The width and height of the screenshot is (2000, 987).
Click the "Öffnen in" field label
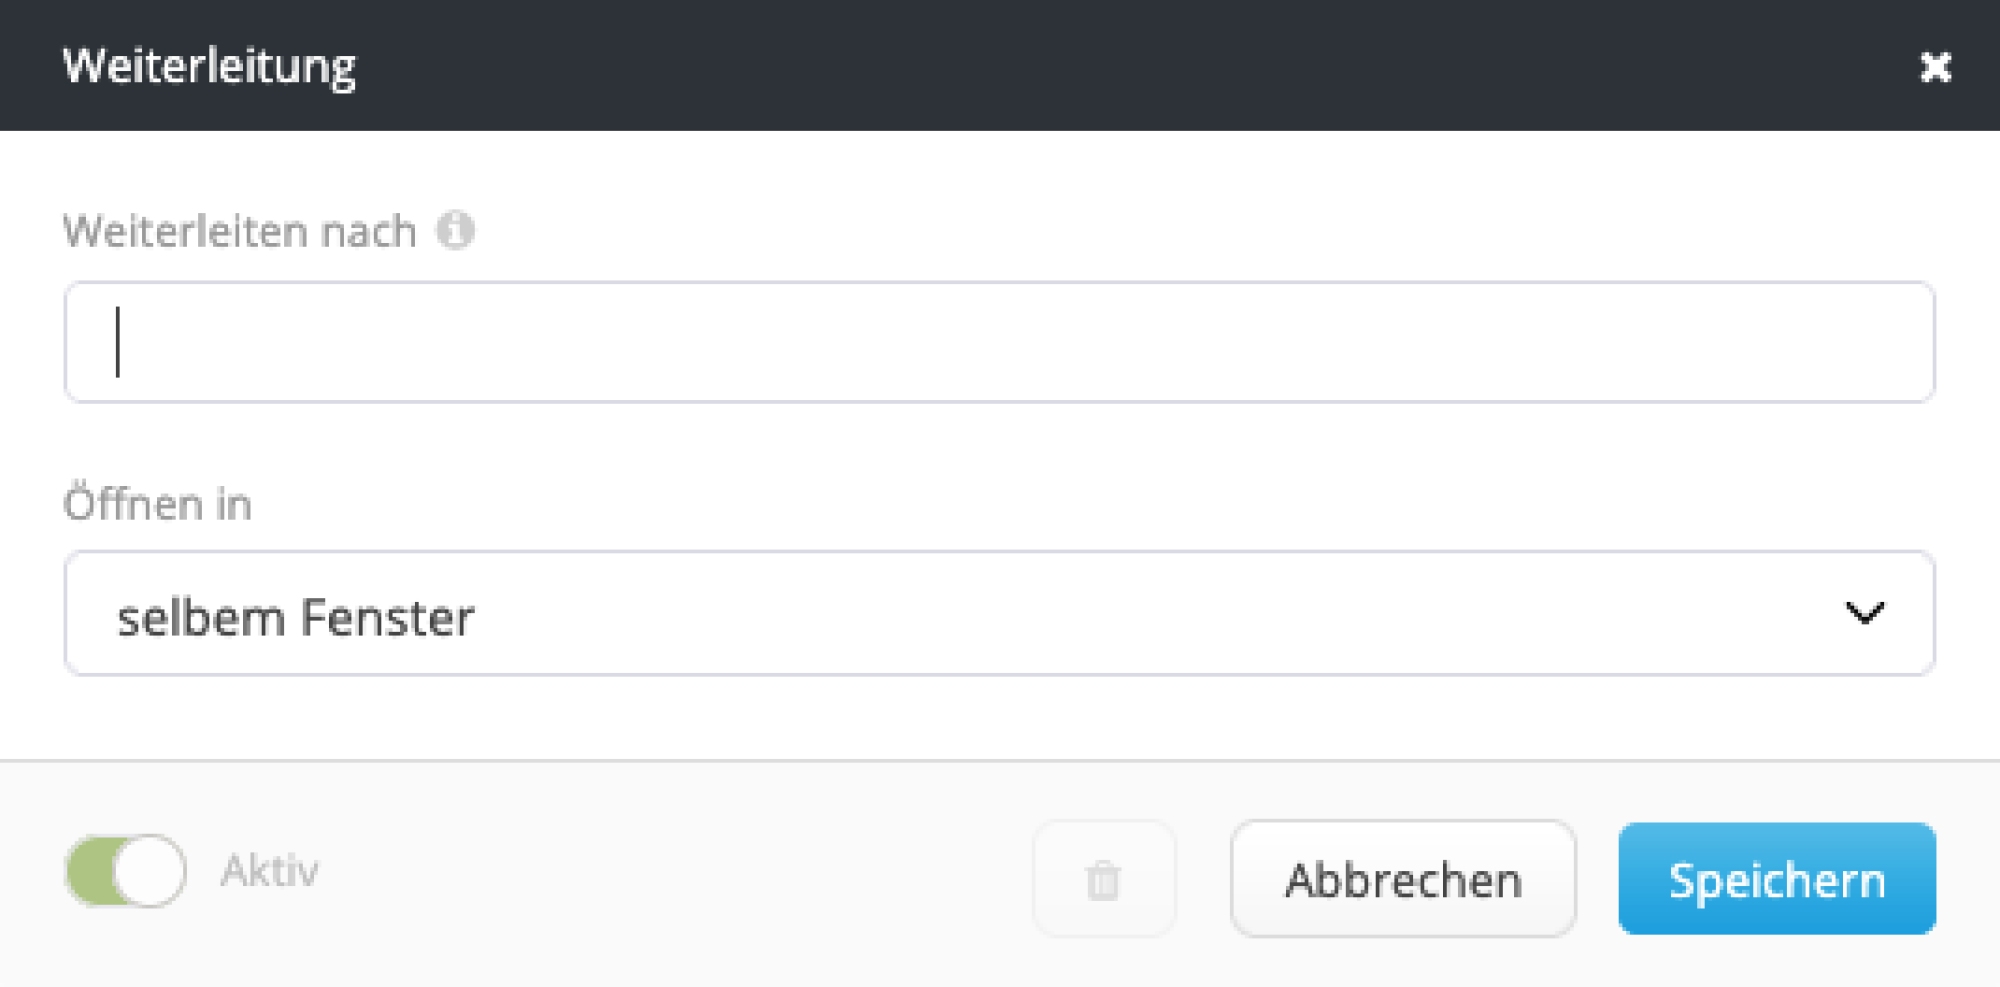(x=157, y=504)
